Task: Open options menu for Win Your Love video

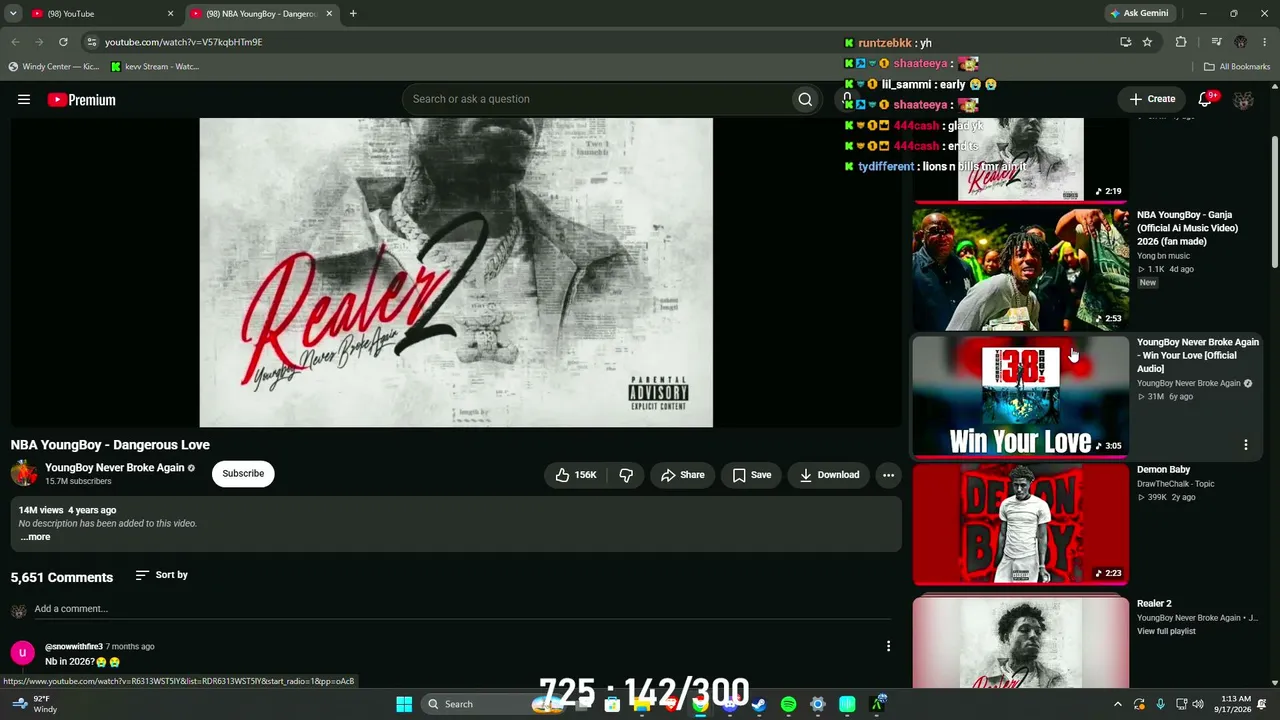Action: tap(1245, 445)
